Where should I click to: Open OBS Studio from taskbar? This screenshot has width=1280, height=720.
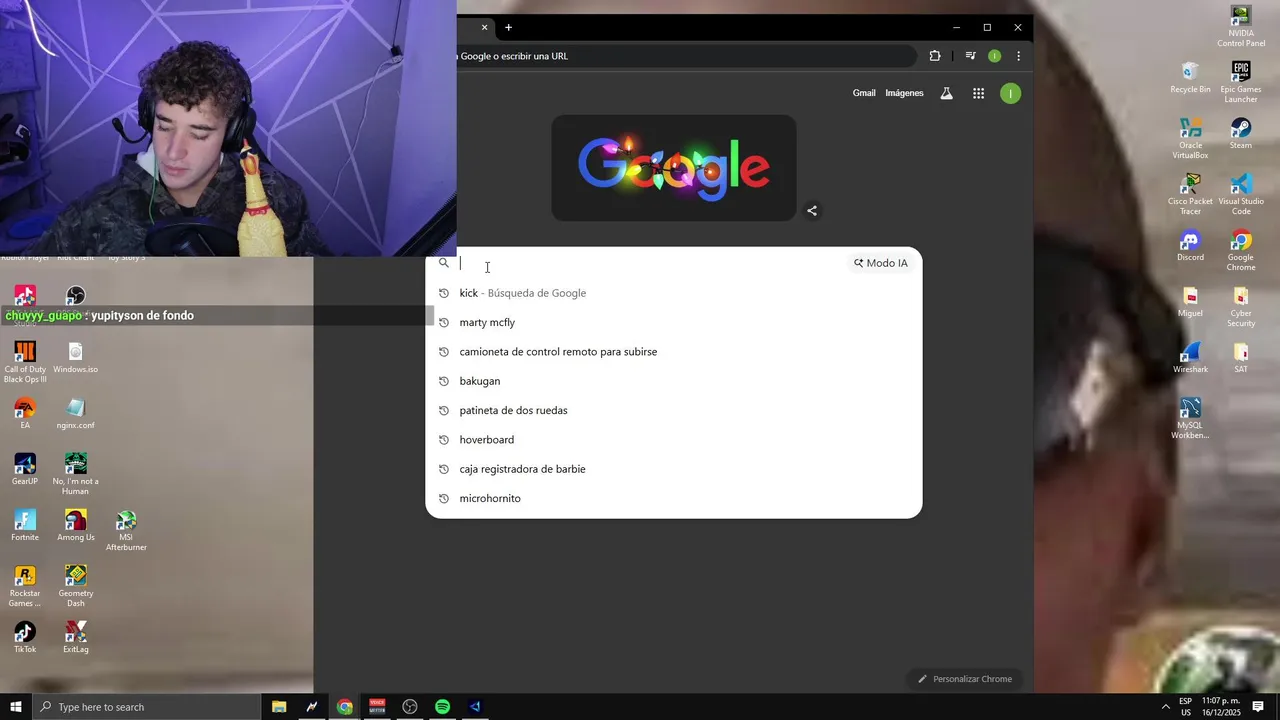pos(410,707)
